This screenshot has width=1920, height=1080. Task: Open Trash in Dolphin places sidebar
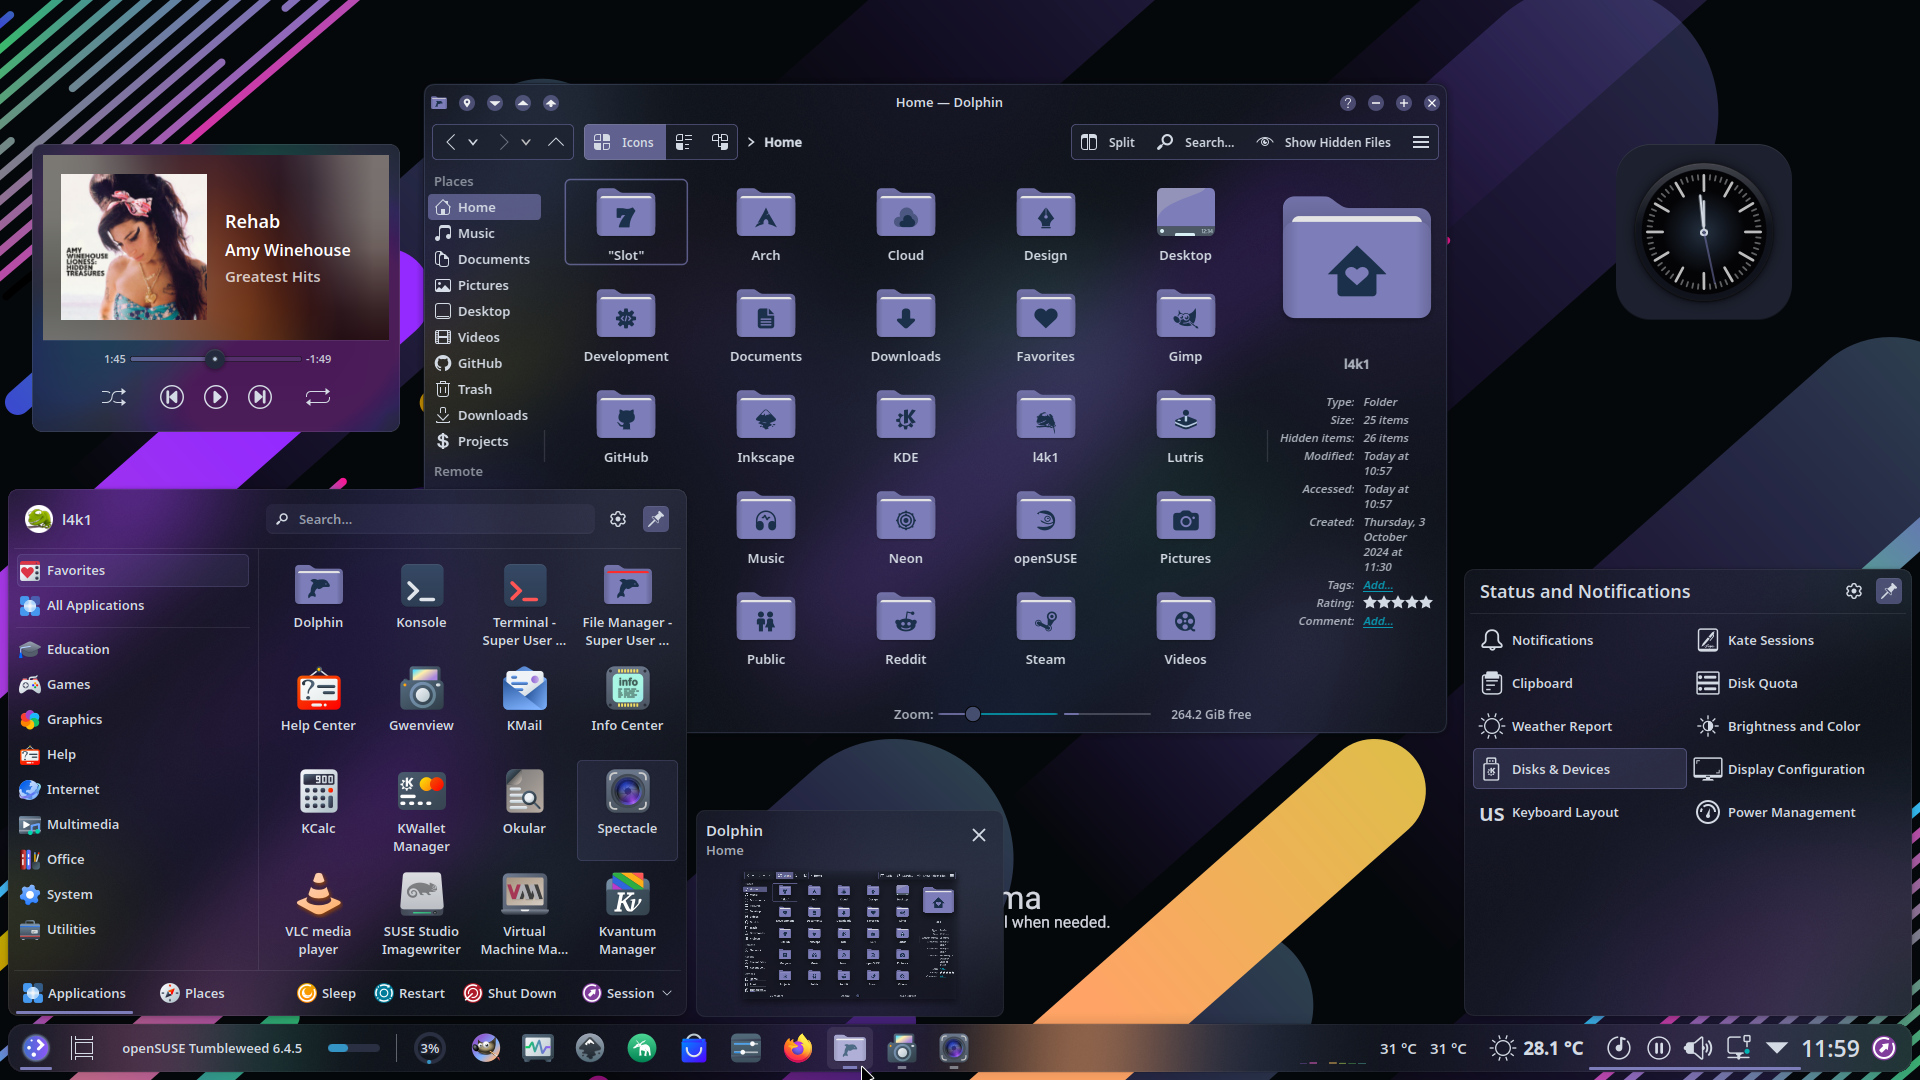point(485,389)
